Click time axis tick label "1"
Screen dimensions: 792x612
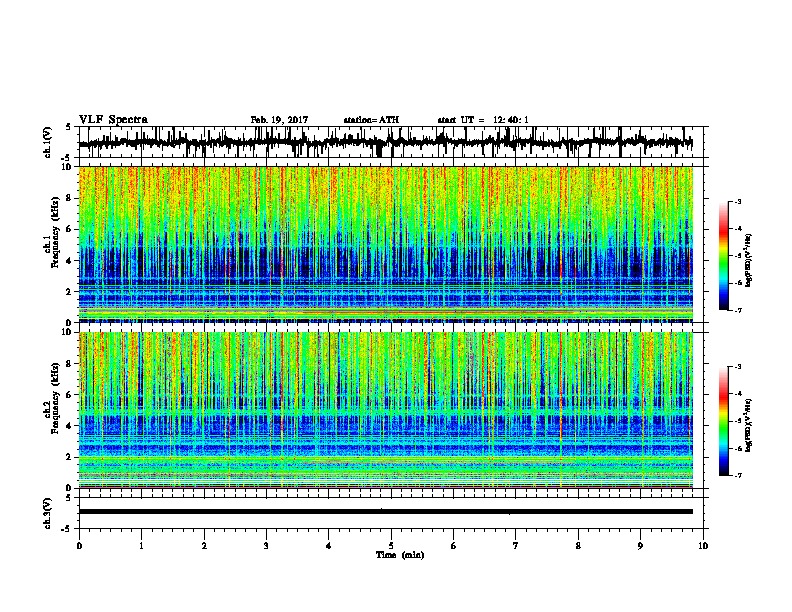pos(141,546)
